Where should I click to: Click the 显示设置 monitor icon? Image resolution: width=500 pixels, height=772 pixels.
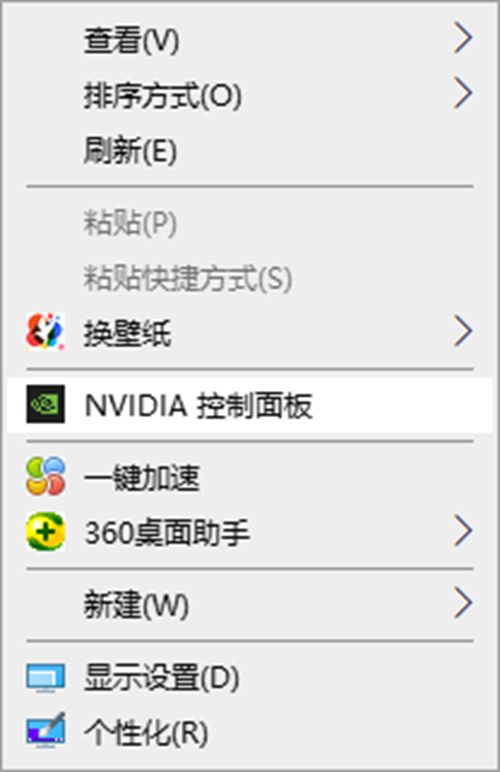point(45,678)
